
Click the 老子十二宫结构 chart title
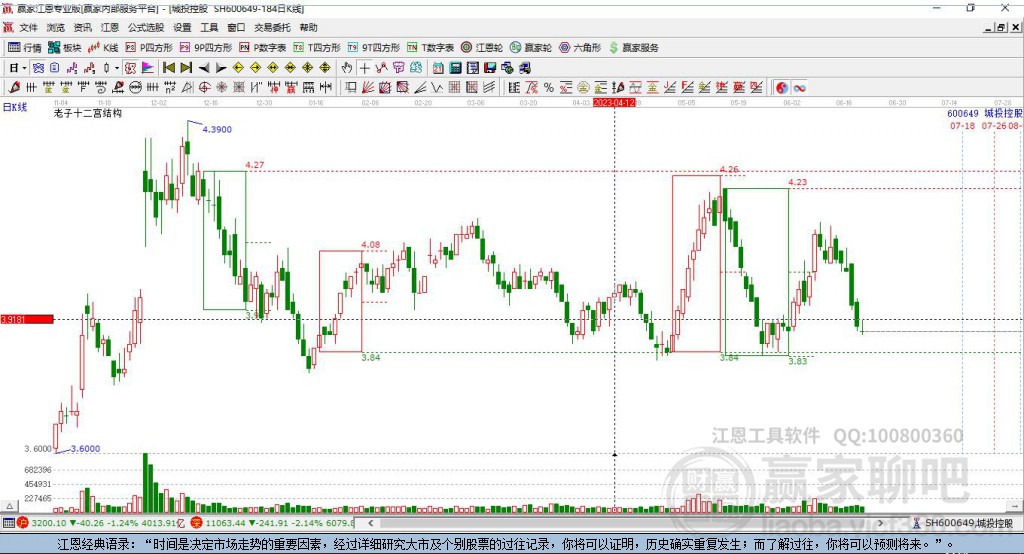pyautogui.click(x=88, y=113)
